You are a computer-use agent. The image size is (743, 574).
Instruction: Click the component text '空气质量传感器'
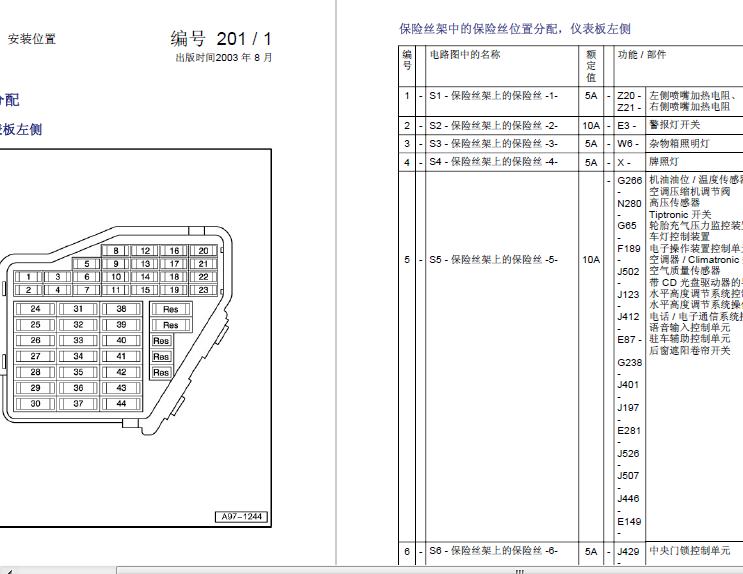685,271
